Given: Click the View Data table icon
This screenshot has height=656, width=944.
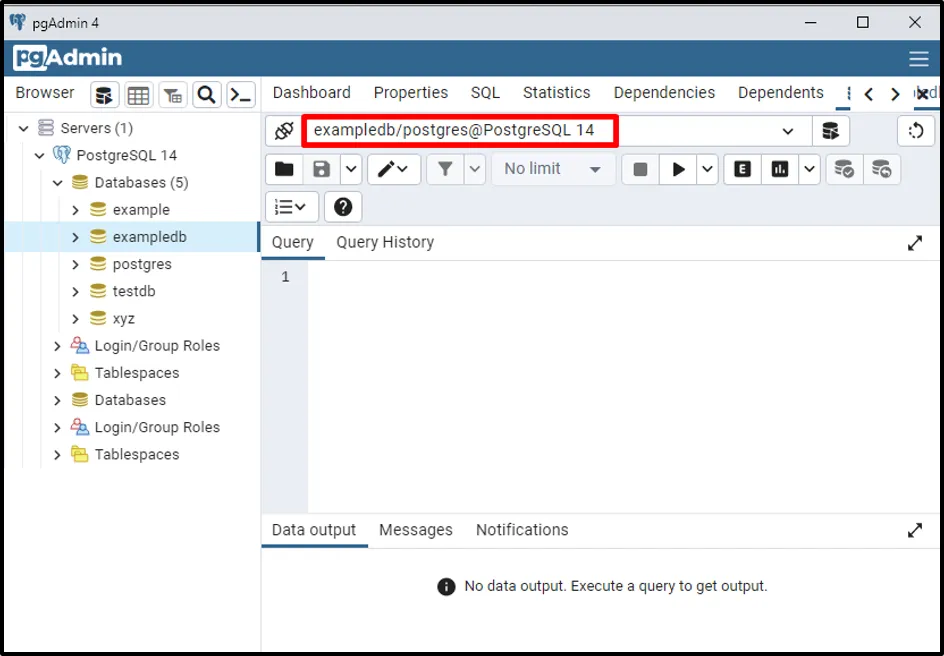Looking at the screenshot, I should click(139, 95).
